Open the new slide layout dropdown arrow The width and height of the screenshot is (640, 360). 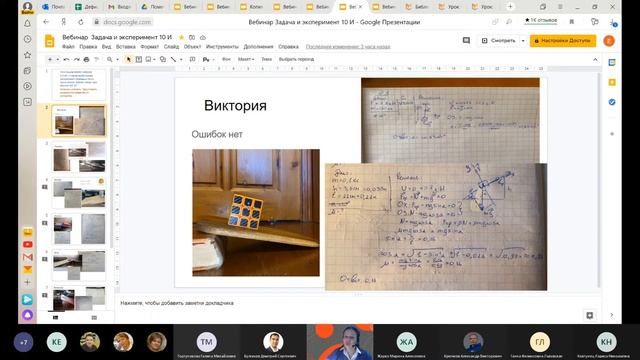[58, 60]
